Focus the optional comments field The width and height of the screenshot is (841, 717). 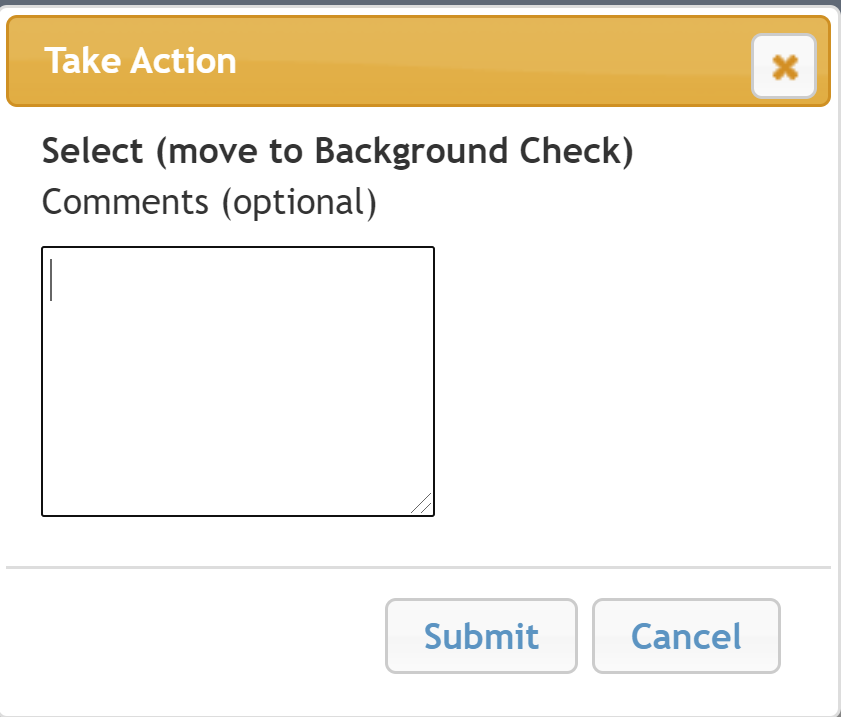[238, 381]
